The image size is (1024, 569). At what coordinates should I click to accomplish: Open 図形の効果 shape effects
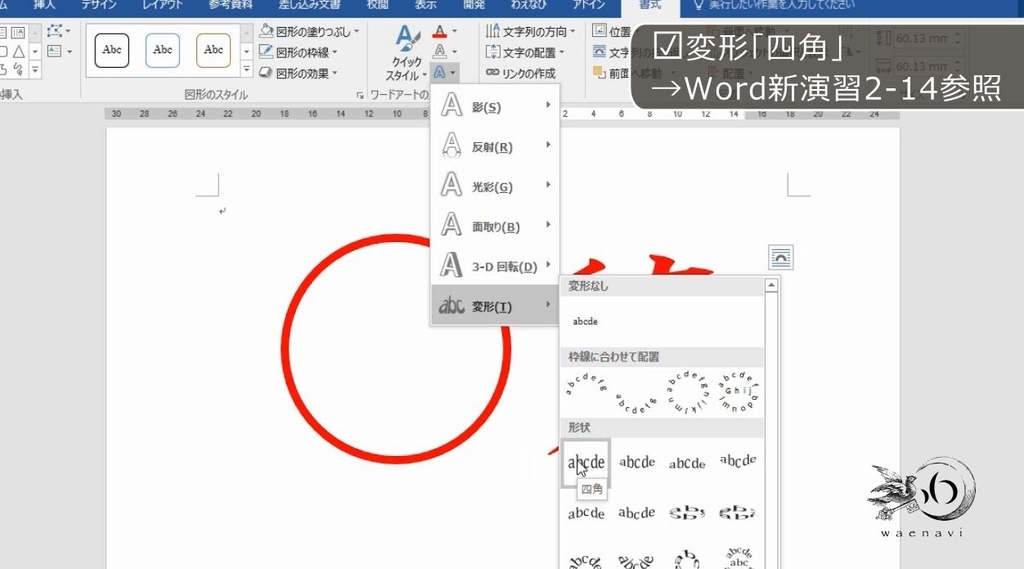(298, 73)
